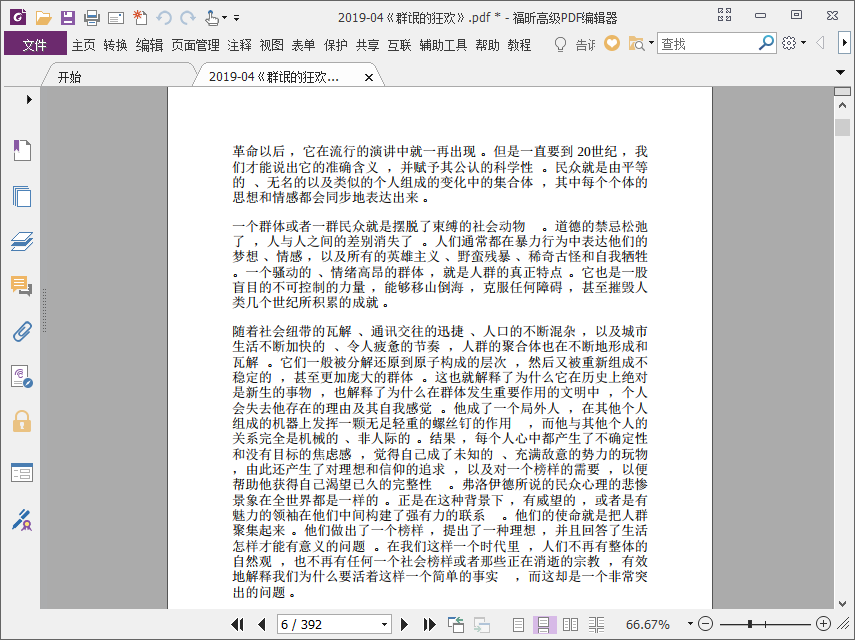
Task: Open the Security lock panel
Action: [x=22, y=421]
